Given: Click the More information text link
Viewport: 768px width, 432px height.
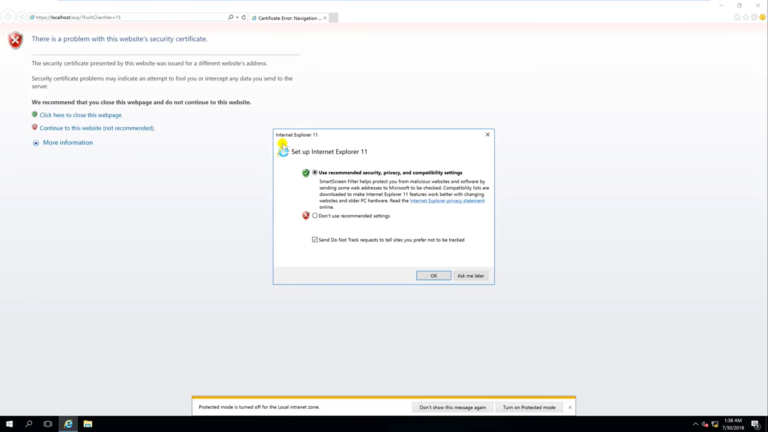Looking at the screenshot, I should tap(68, 143).
